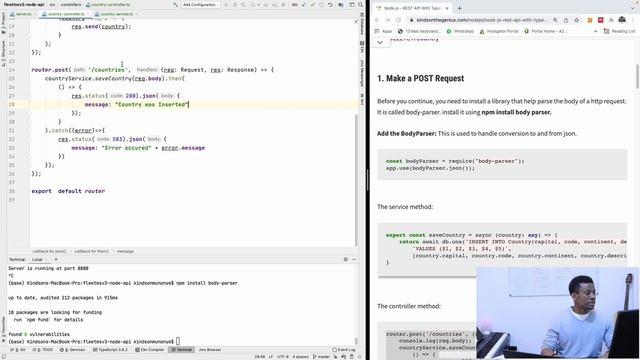This screenshot has width=640, height=360.
Task: Click inside the terminal command prompt
Action: tap(178, 341)
